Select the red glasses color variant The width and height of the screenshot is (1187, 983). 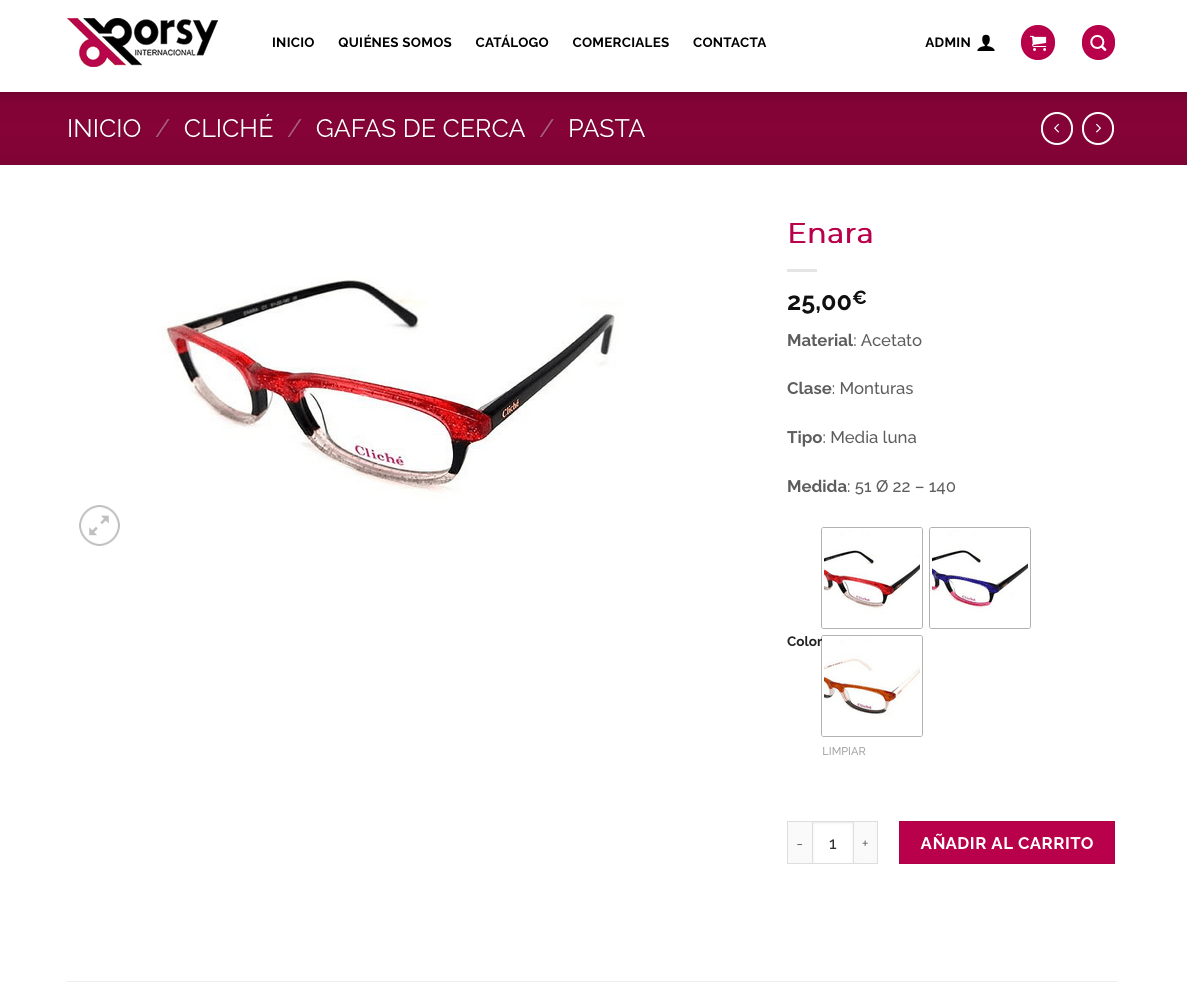(871, 577)
